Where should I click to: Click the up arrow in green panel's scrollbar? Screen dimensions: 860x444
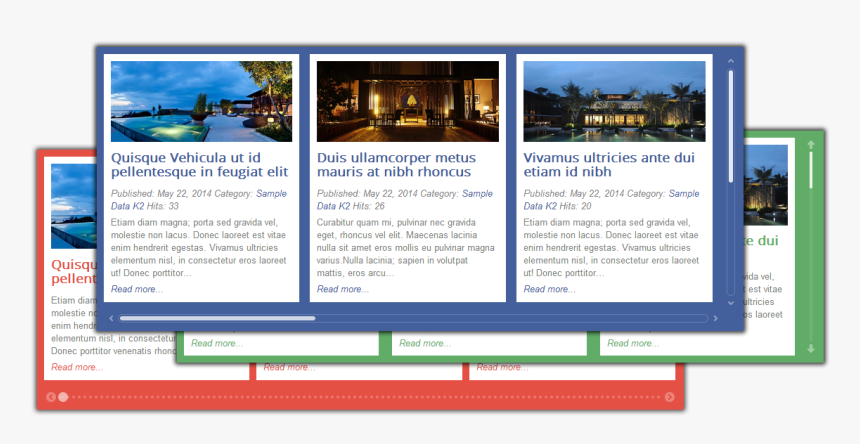tap(811, 145)
